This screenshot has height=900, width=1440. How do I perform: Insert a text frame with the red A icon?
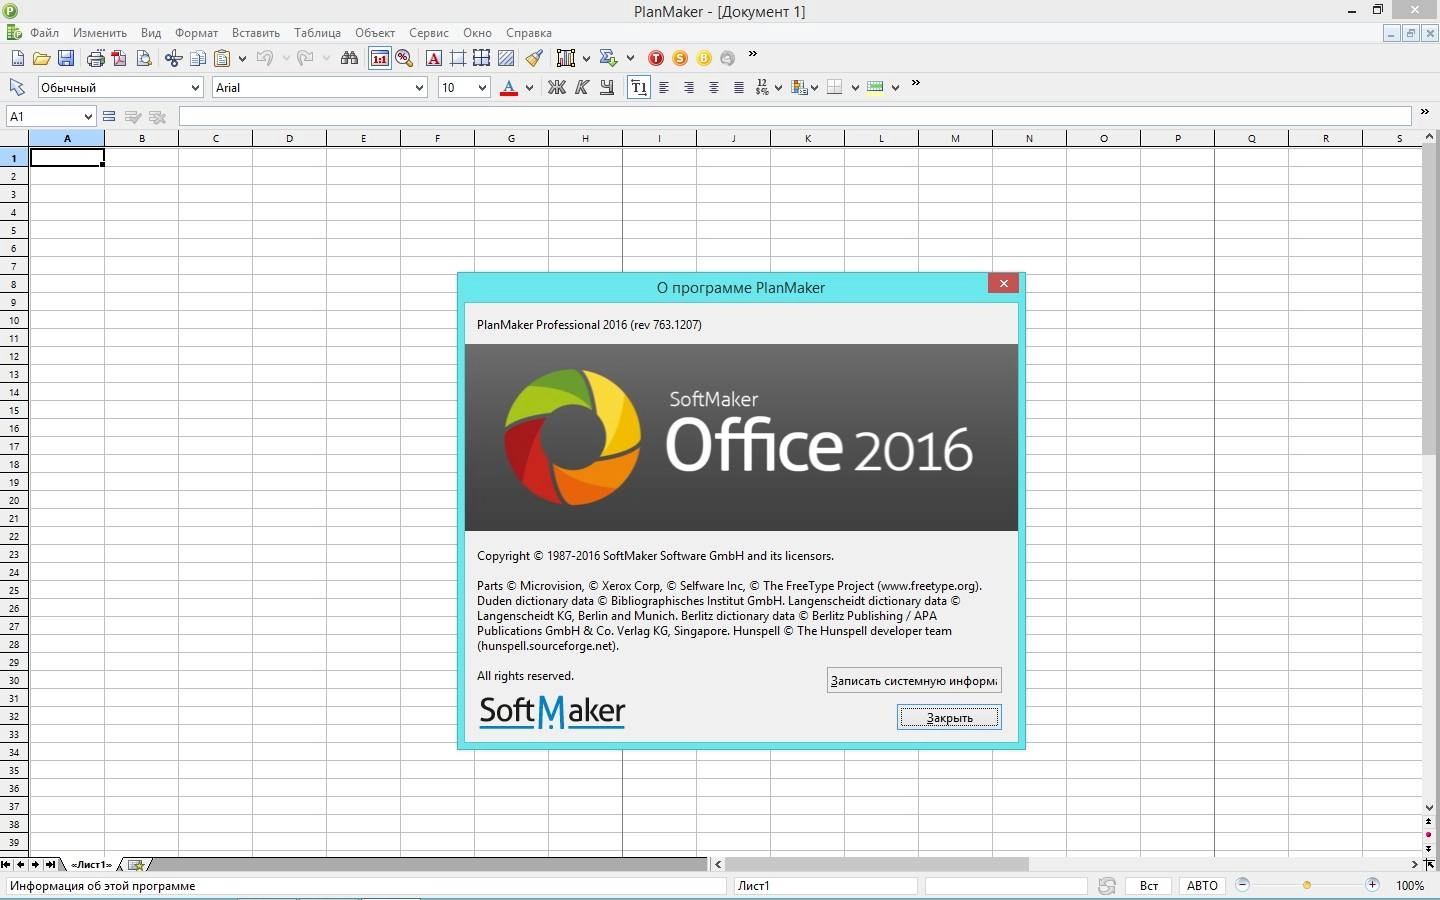(433, 58)
